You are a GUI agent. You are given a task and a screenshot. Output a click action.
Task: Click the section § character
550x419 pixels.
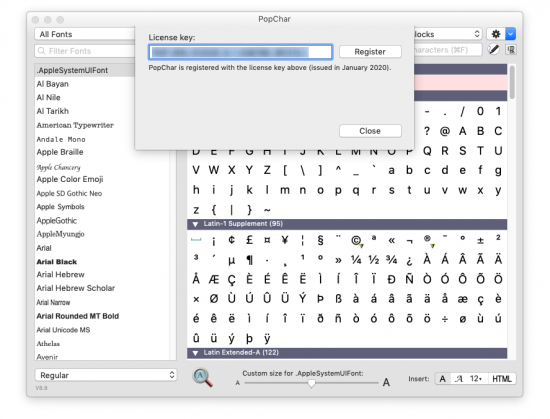coord(320,241)
